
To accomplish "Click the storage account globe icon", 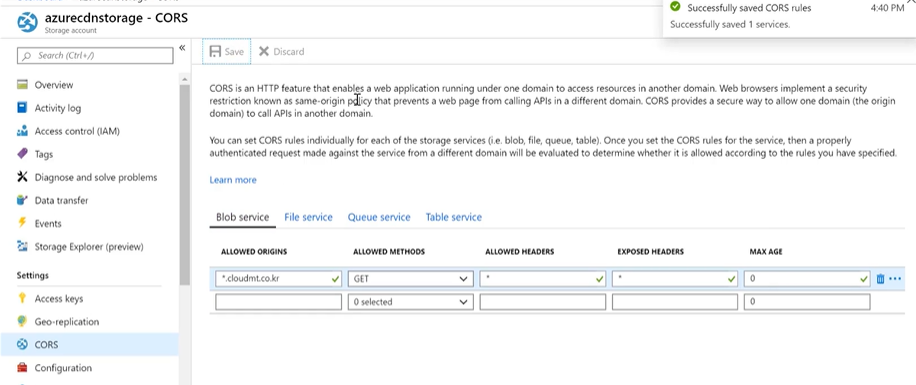I will (27, 23).
